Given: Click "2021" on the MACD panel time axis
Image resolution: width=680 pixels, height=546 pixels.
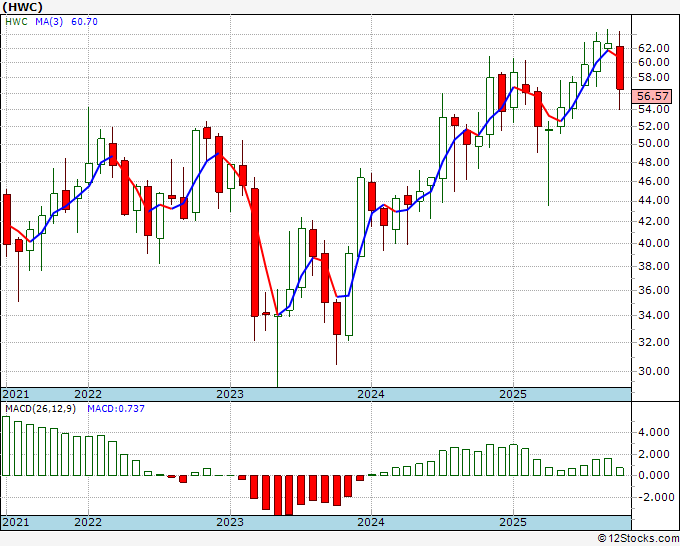Looking at the screenshot, I should (16, 522).
